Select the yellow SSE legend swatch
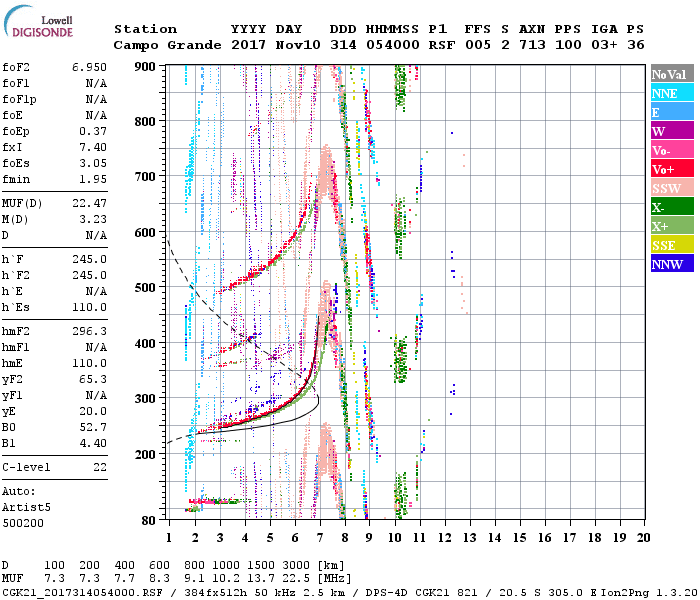This screenshot has height=600, width=700. tap(671, 245)
